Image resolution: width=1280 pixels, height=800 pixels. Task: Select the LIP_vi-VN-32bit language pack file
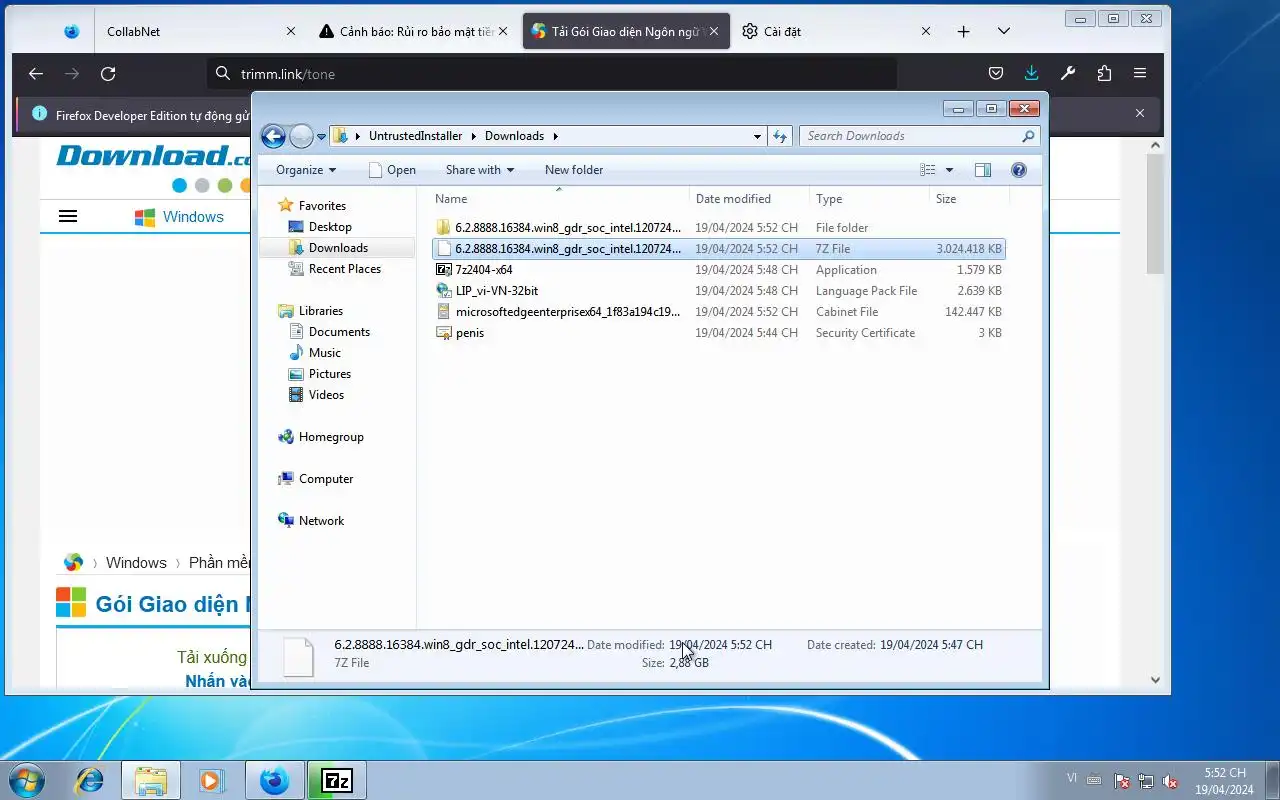pos(719,291)
